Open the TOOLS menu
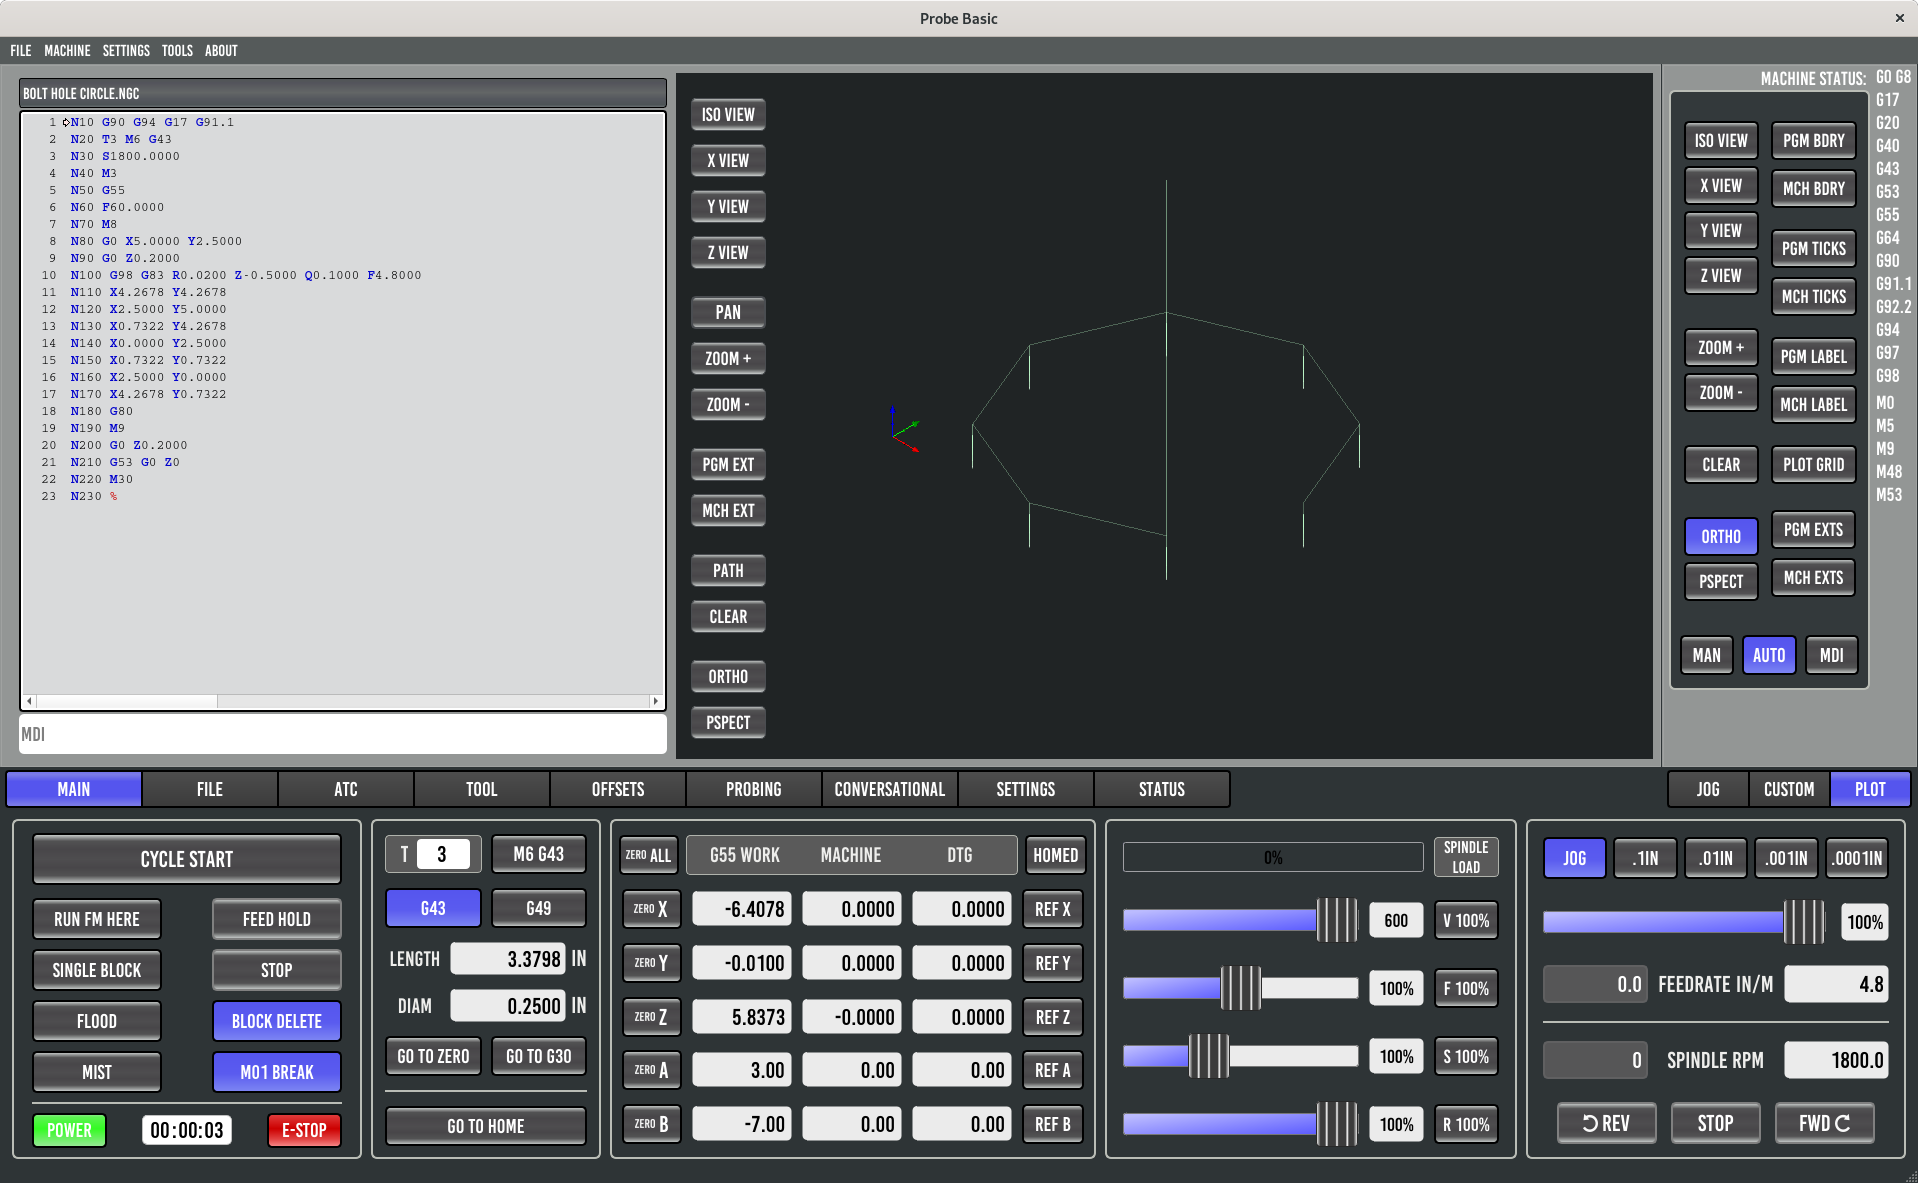The height and width of the screenshot is (1183, 1918). 177,51
